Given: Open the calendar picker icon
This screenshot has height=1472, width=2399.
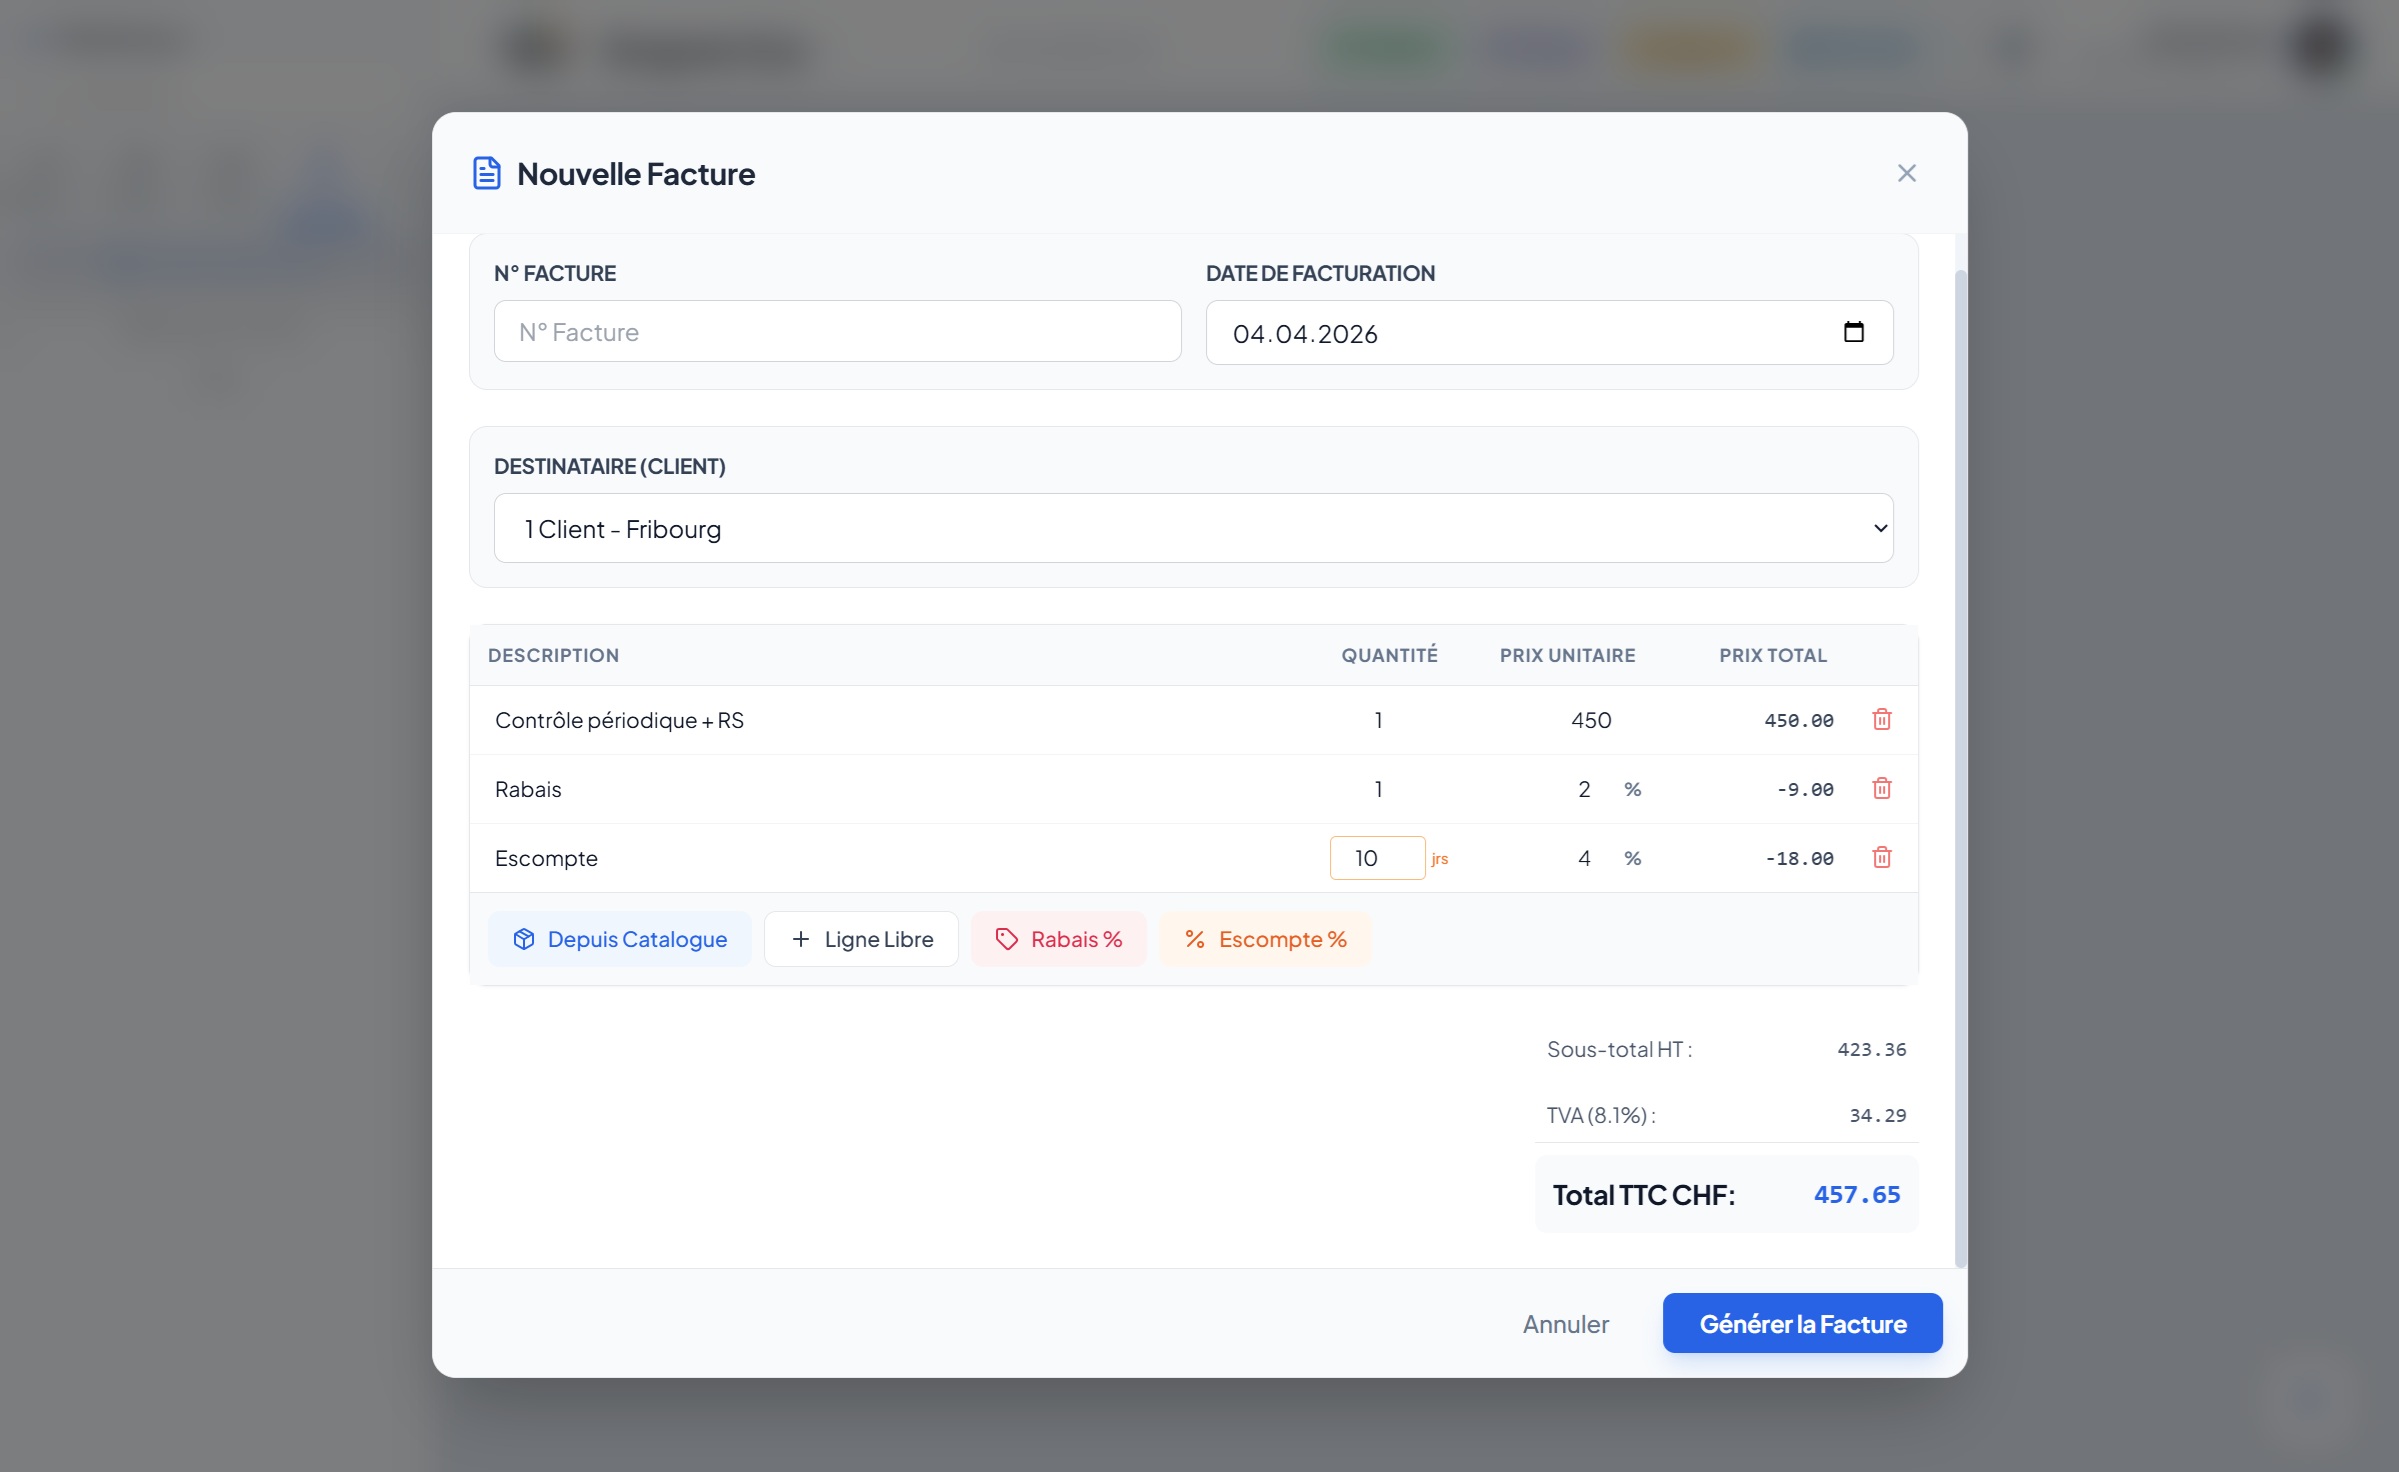Looking at the screenshot, I should 1853,332.
